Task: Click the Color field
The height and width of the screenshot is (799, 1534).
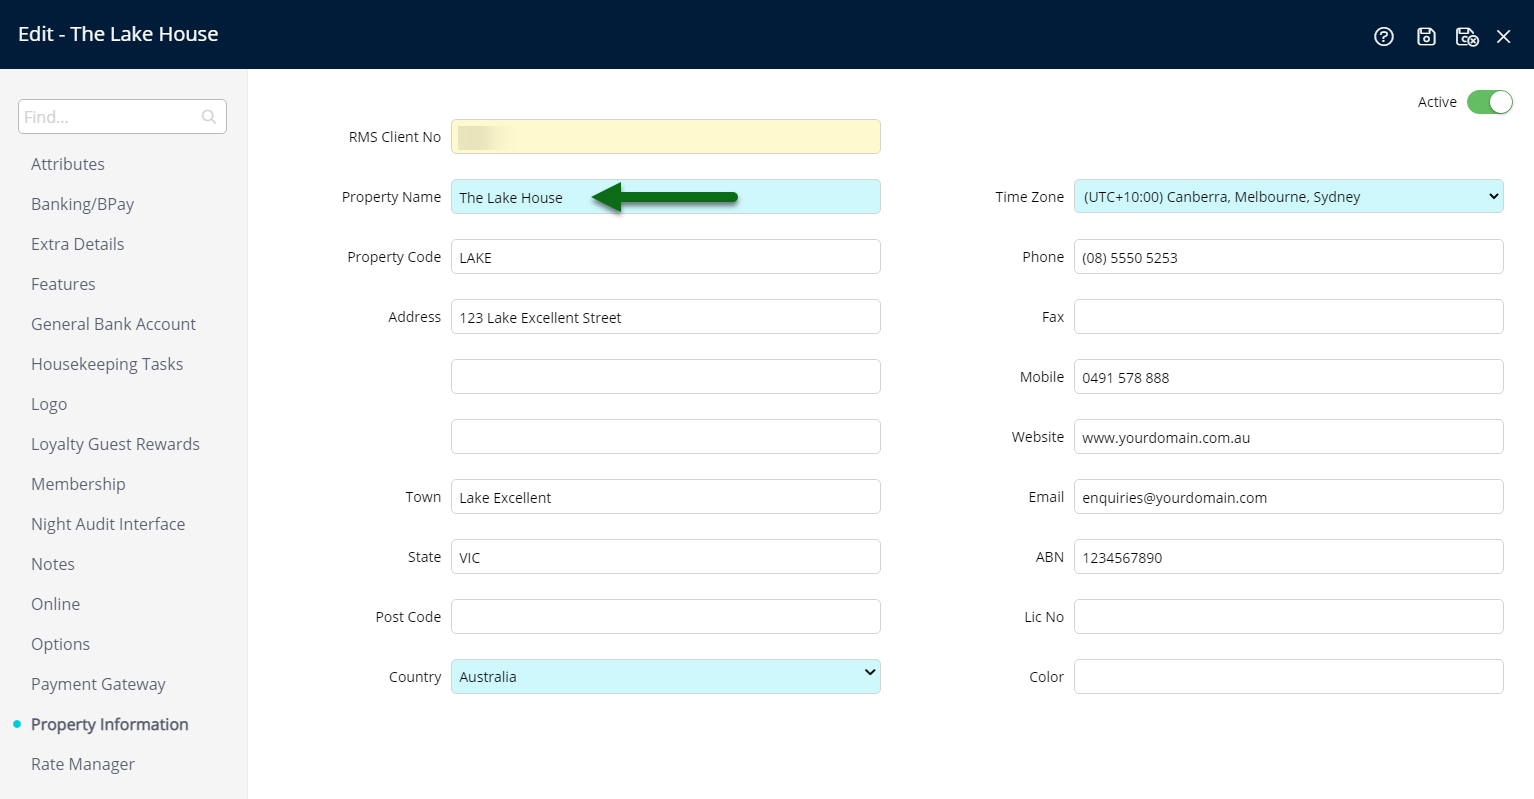Action: (x=1289, y=676)
